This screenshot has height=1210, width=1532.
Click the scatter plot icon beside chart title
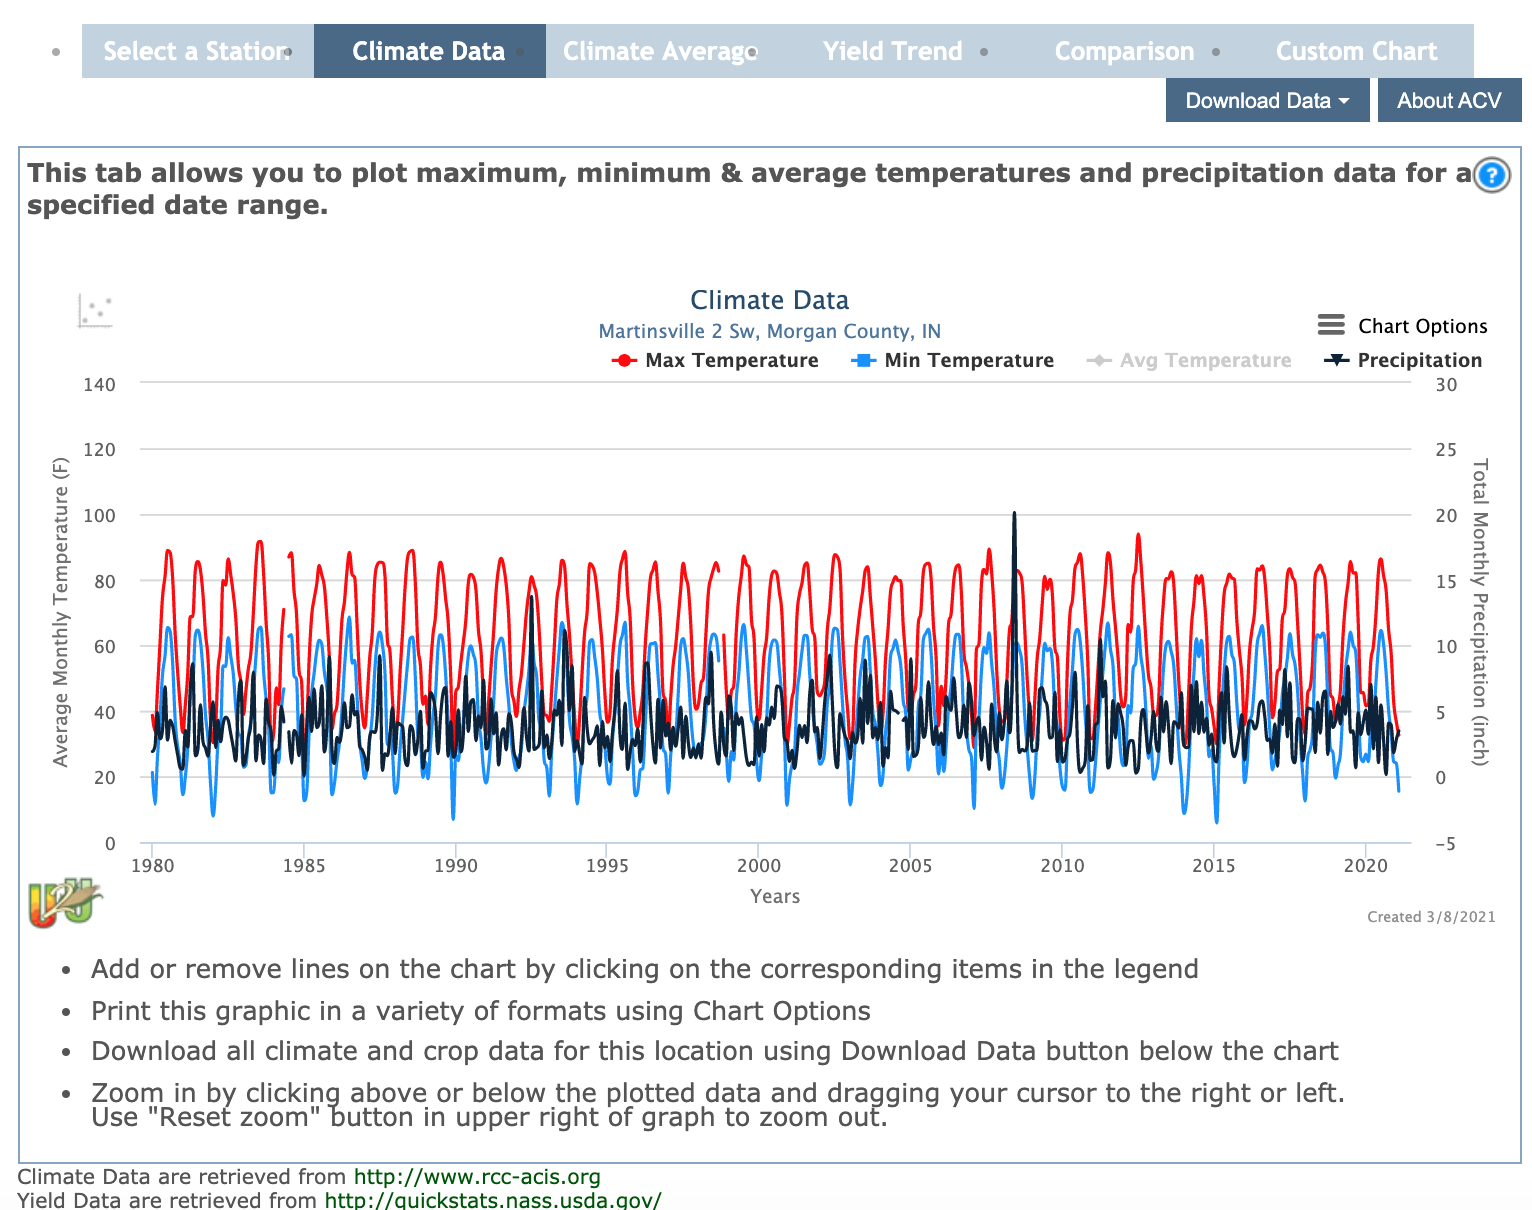point(95,311)
